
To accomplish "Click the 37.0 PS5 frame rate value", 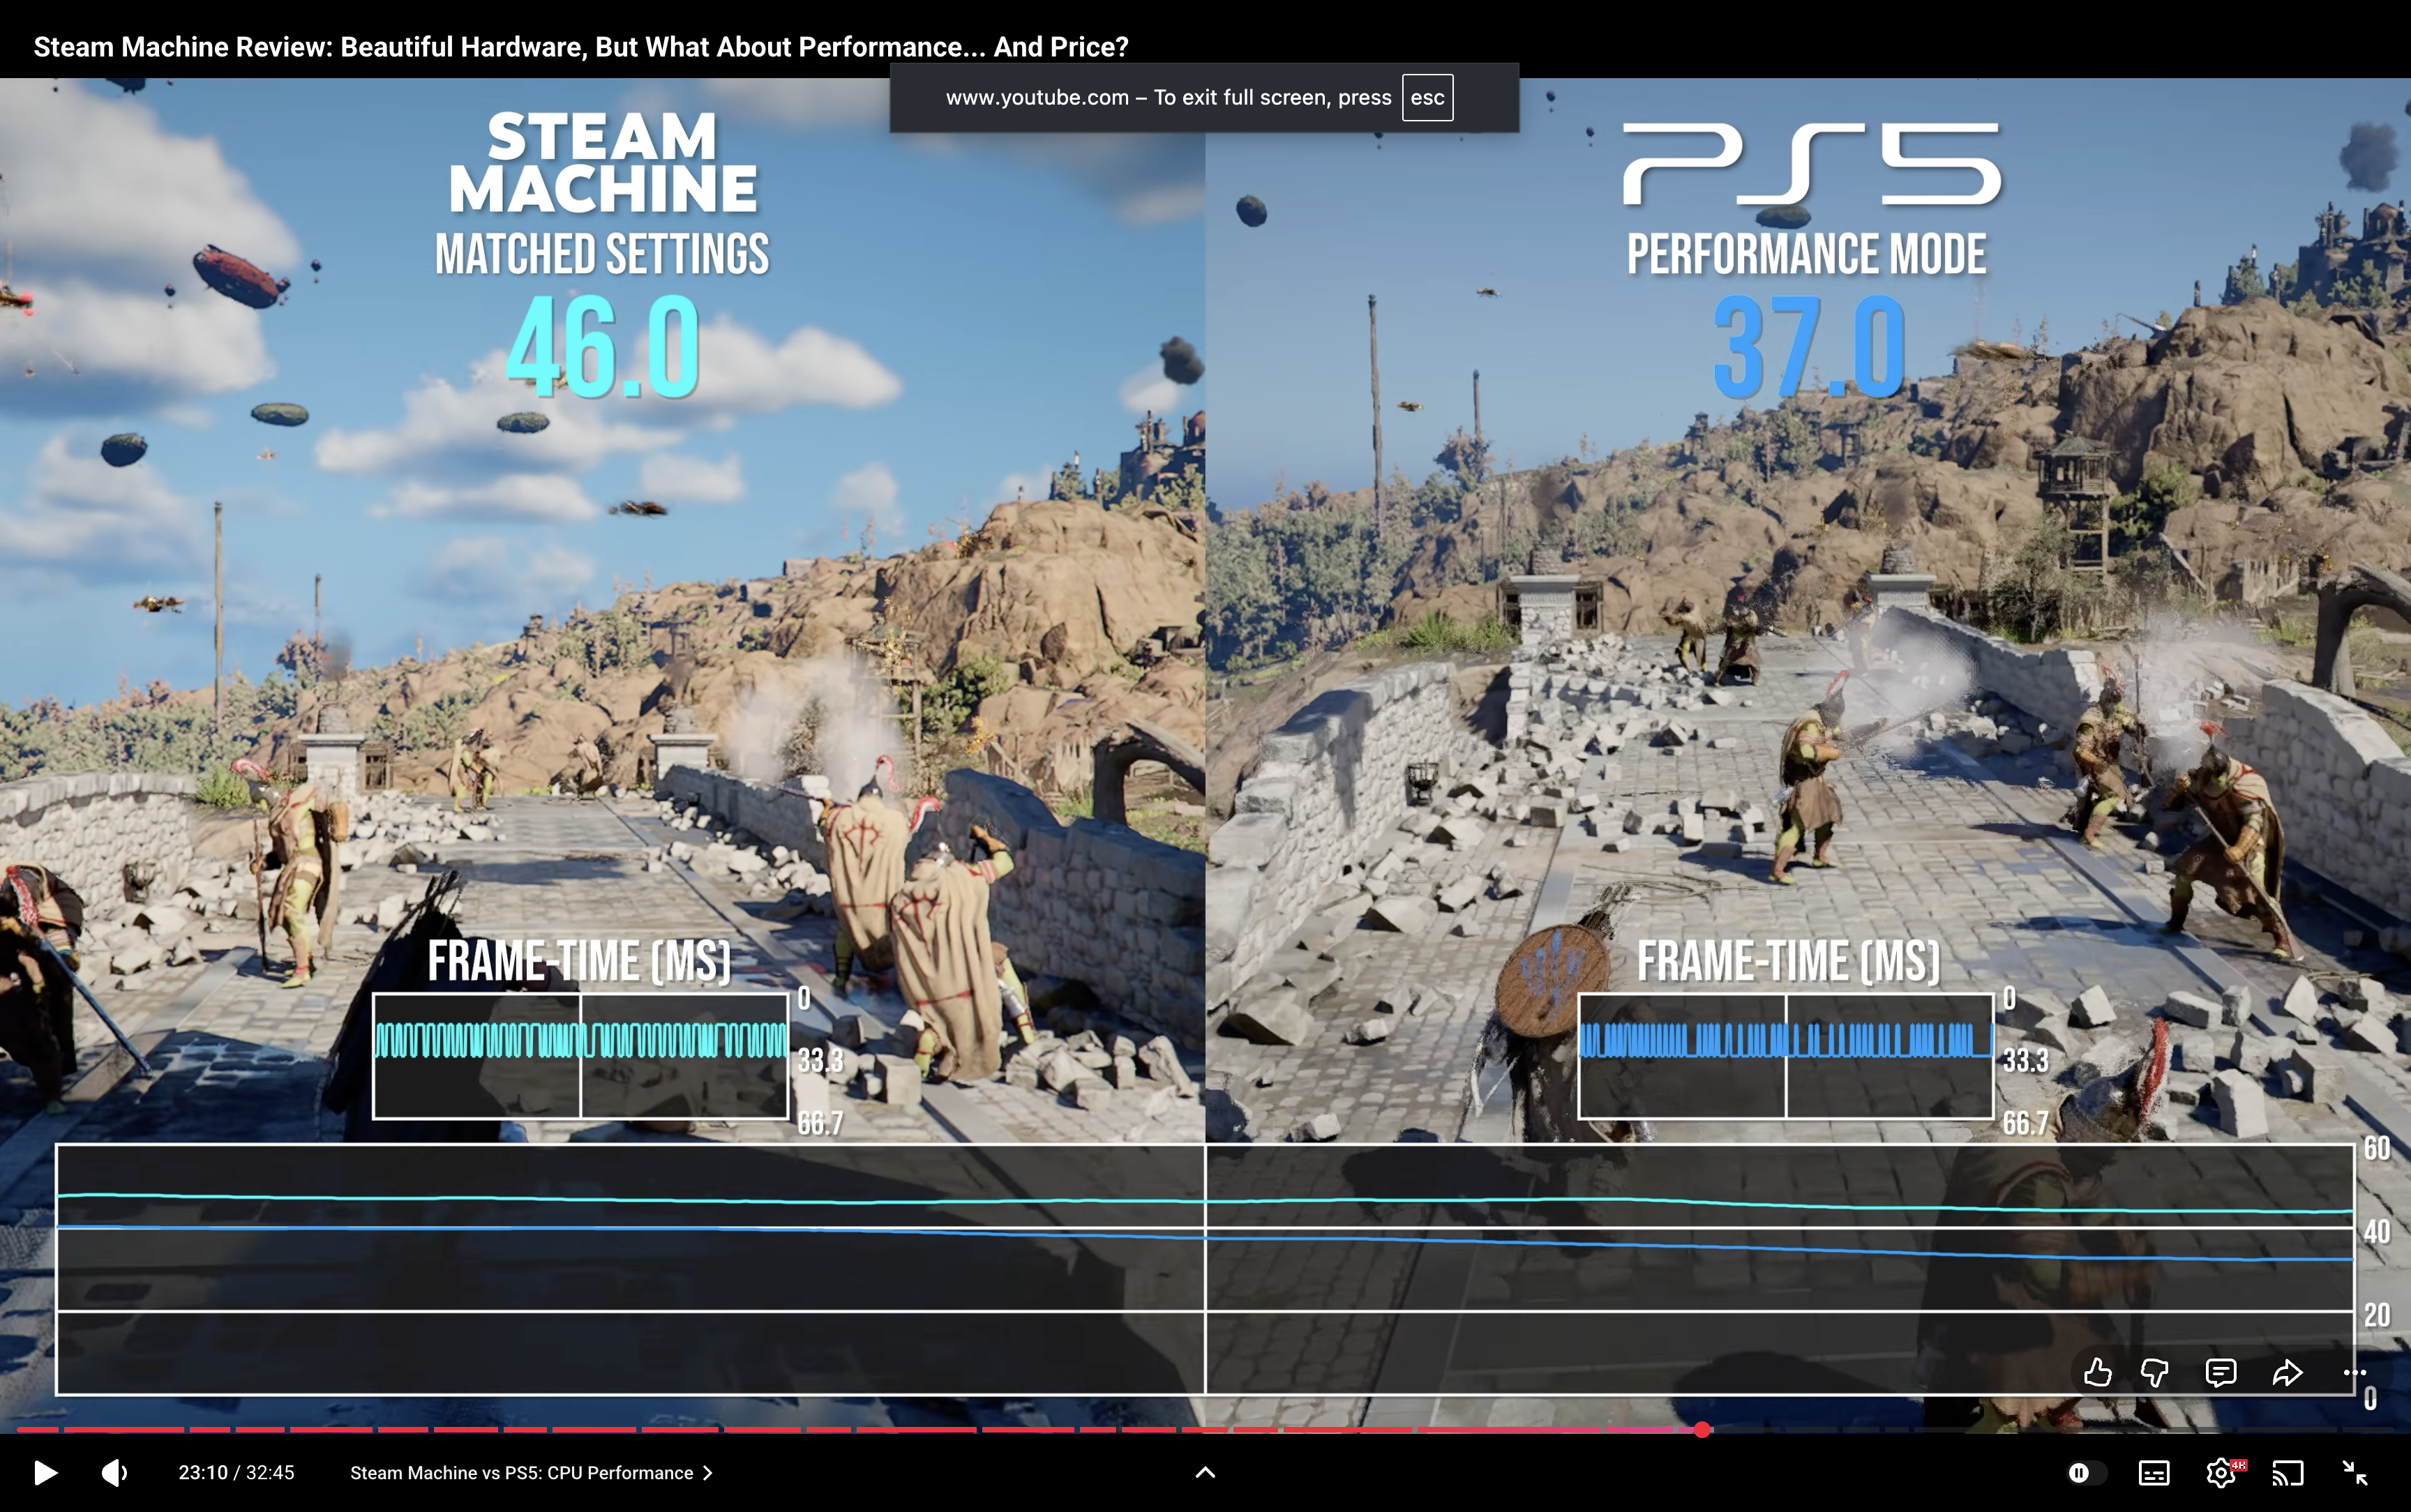I will point(1808,347).
